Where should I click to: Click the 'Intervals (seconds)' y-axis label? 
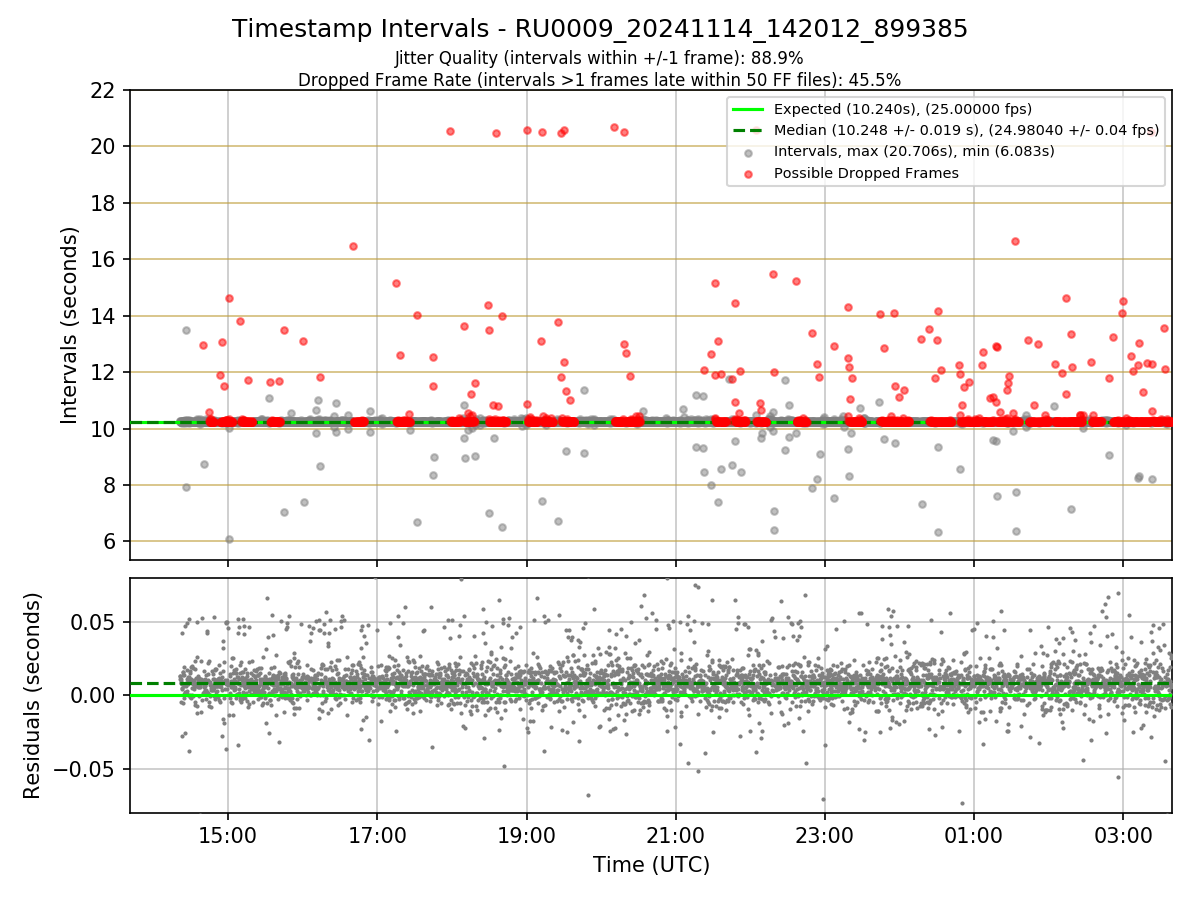(x=70, y=325)
